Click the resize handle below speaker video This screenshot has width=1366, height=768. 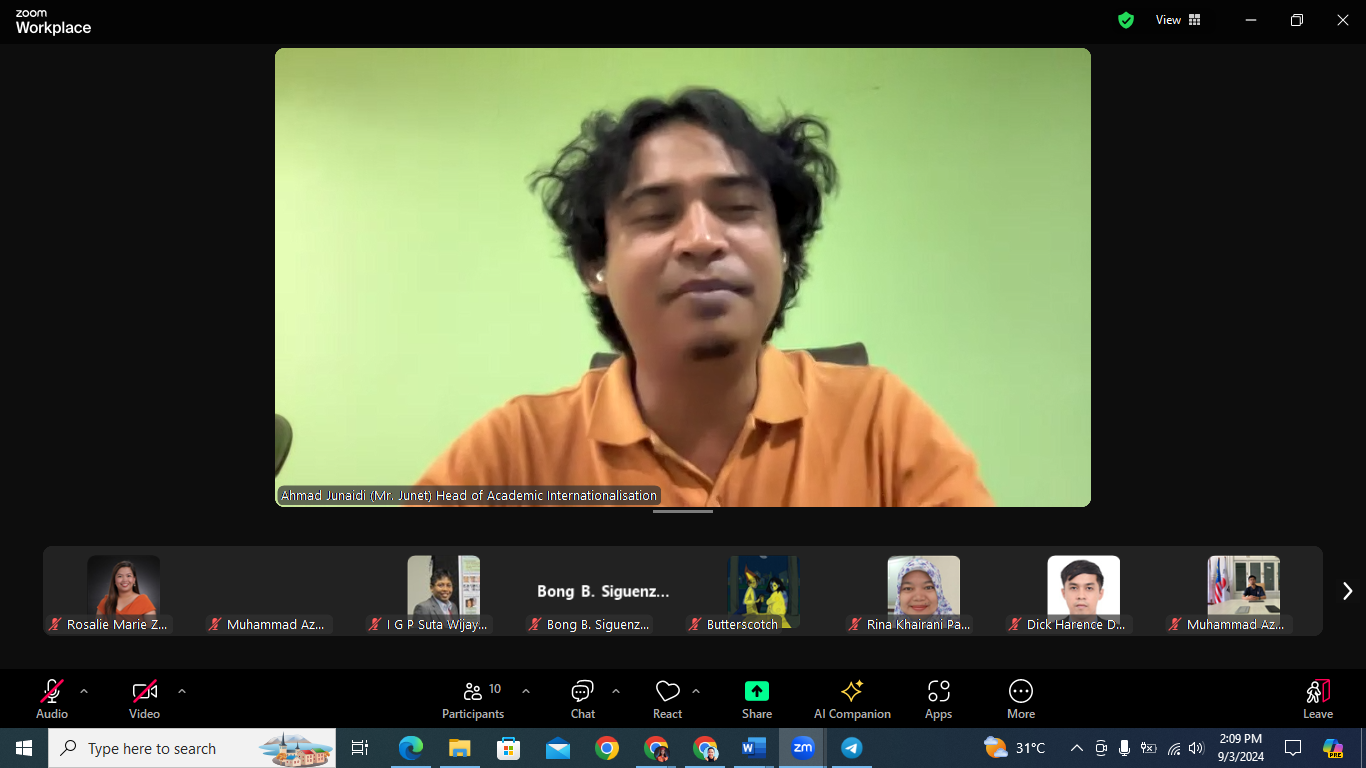(683, 511)
